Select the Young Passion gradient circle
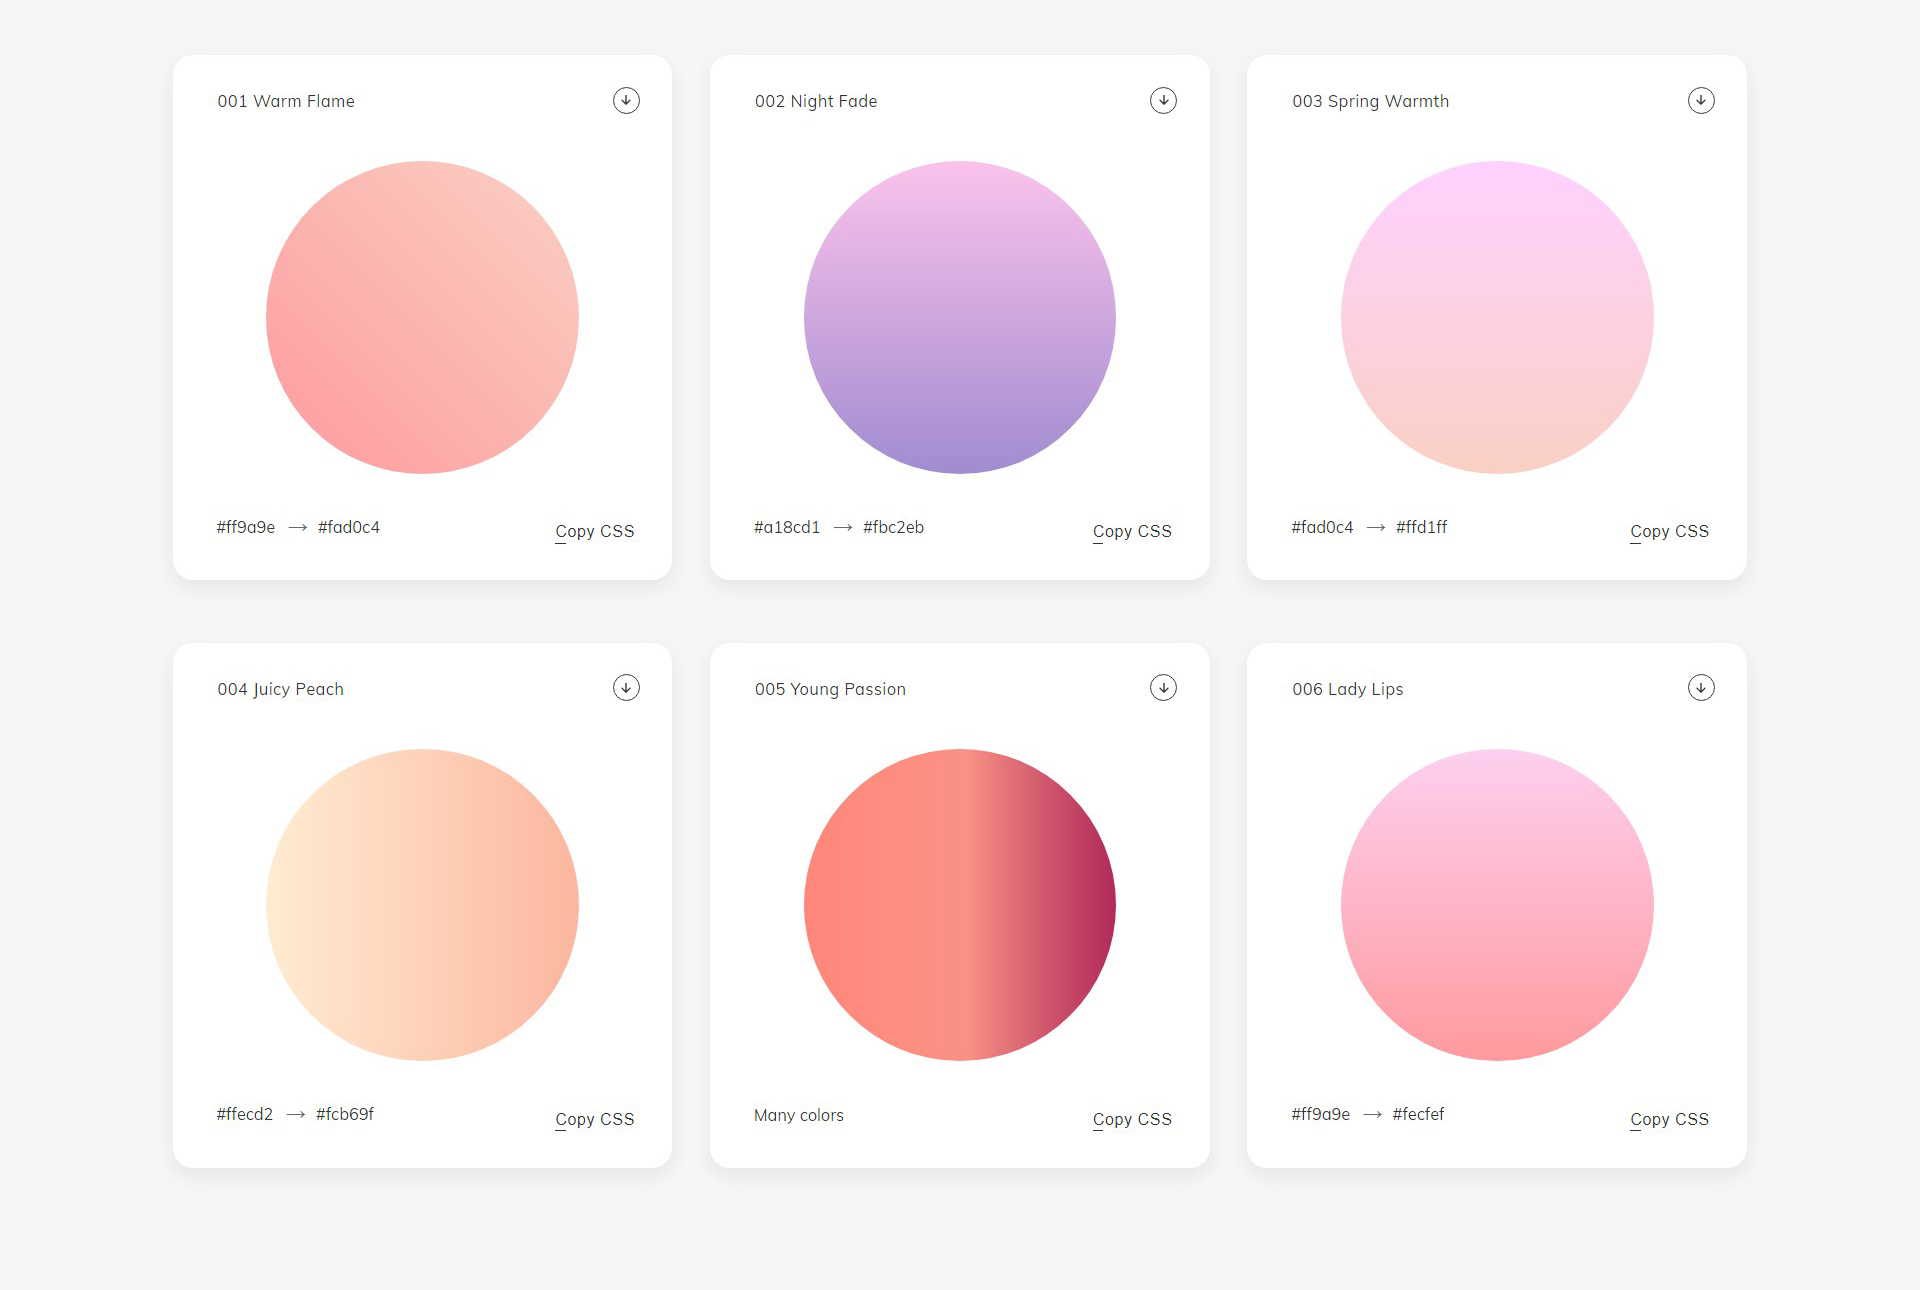 (x=960, y=905)
